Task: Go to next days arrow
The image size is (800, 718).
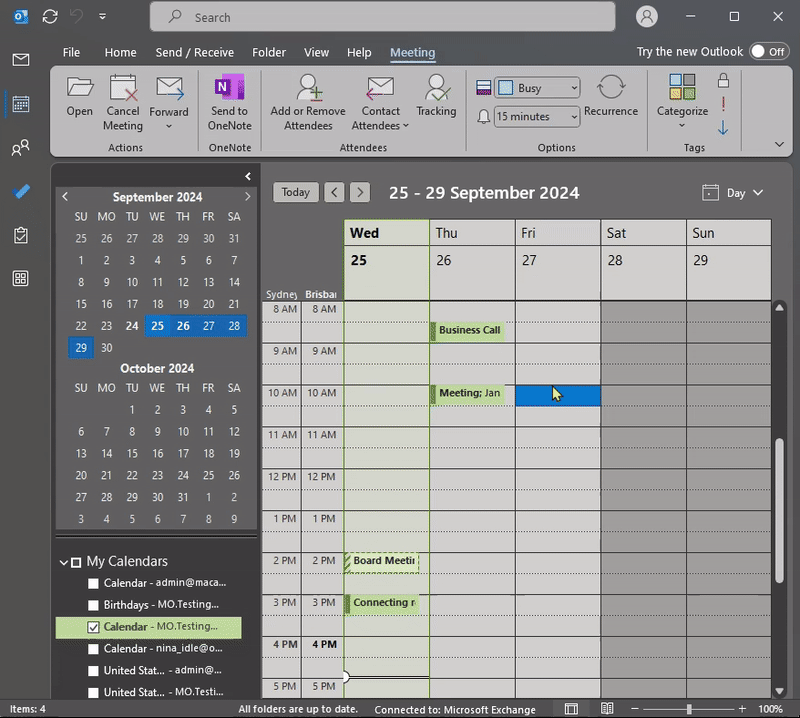Action: click(360, 192)
